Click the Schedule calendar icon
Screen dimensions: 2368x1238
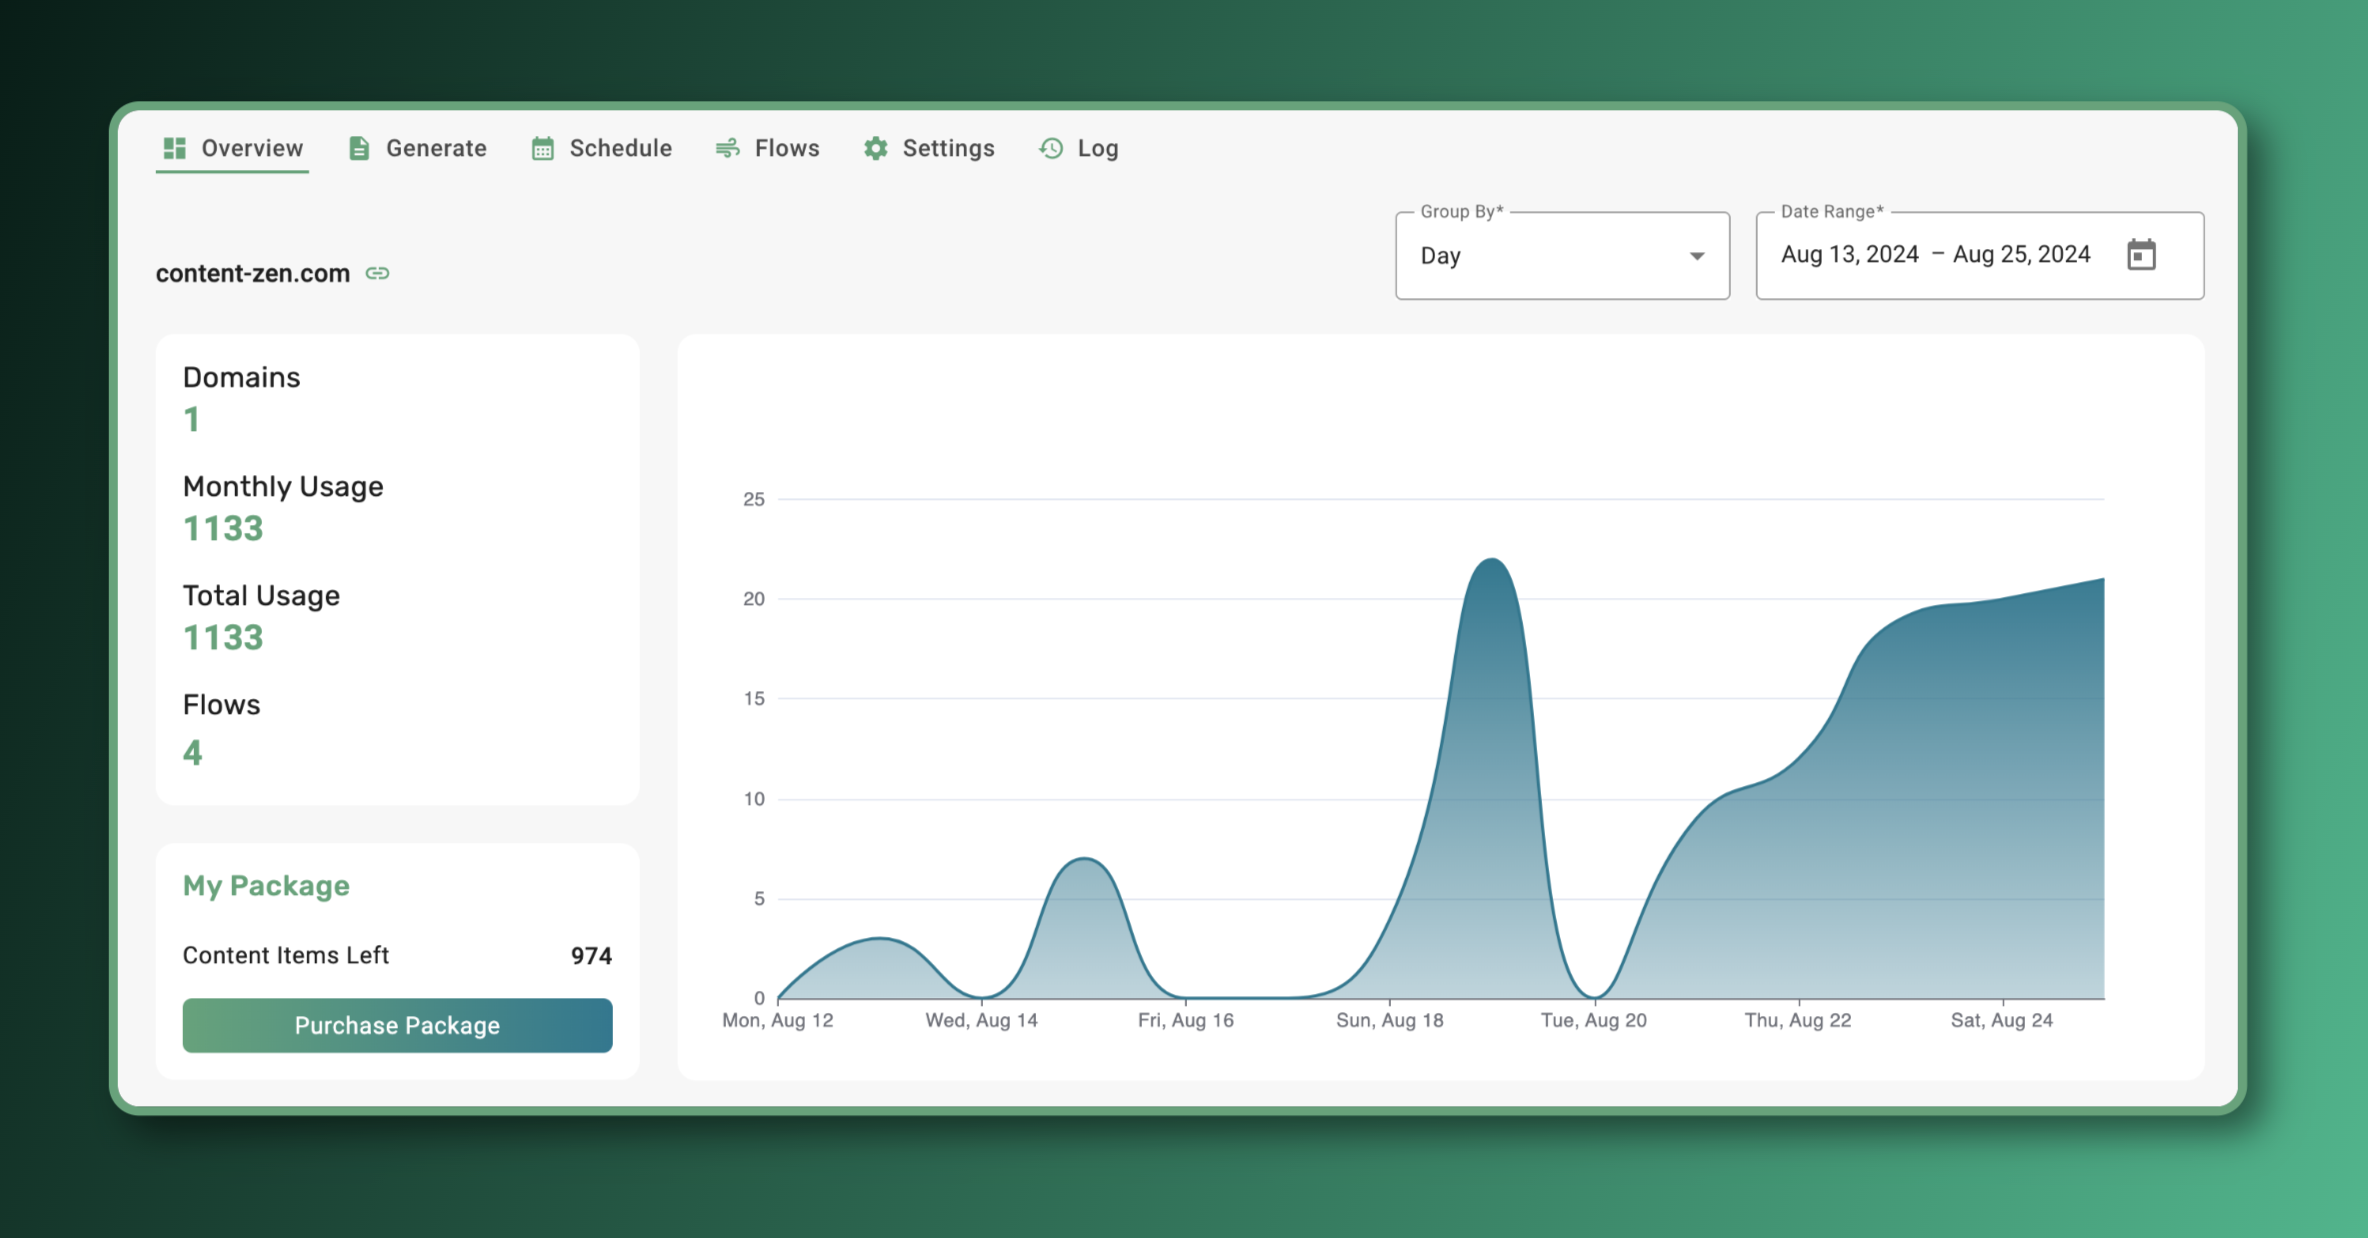click(x=543, y=147)
